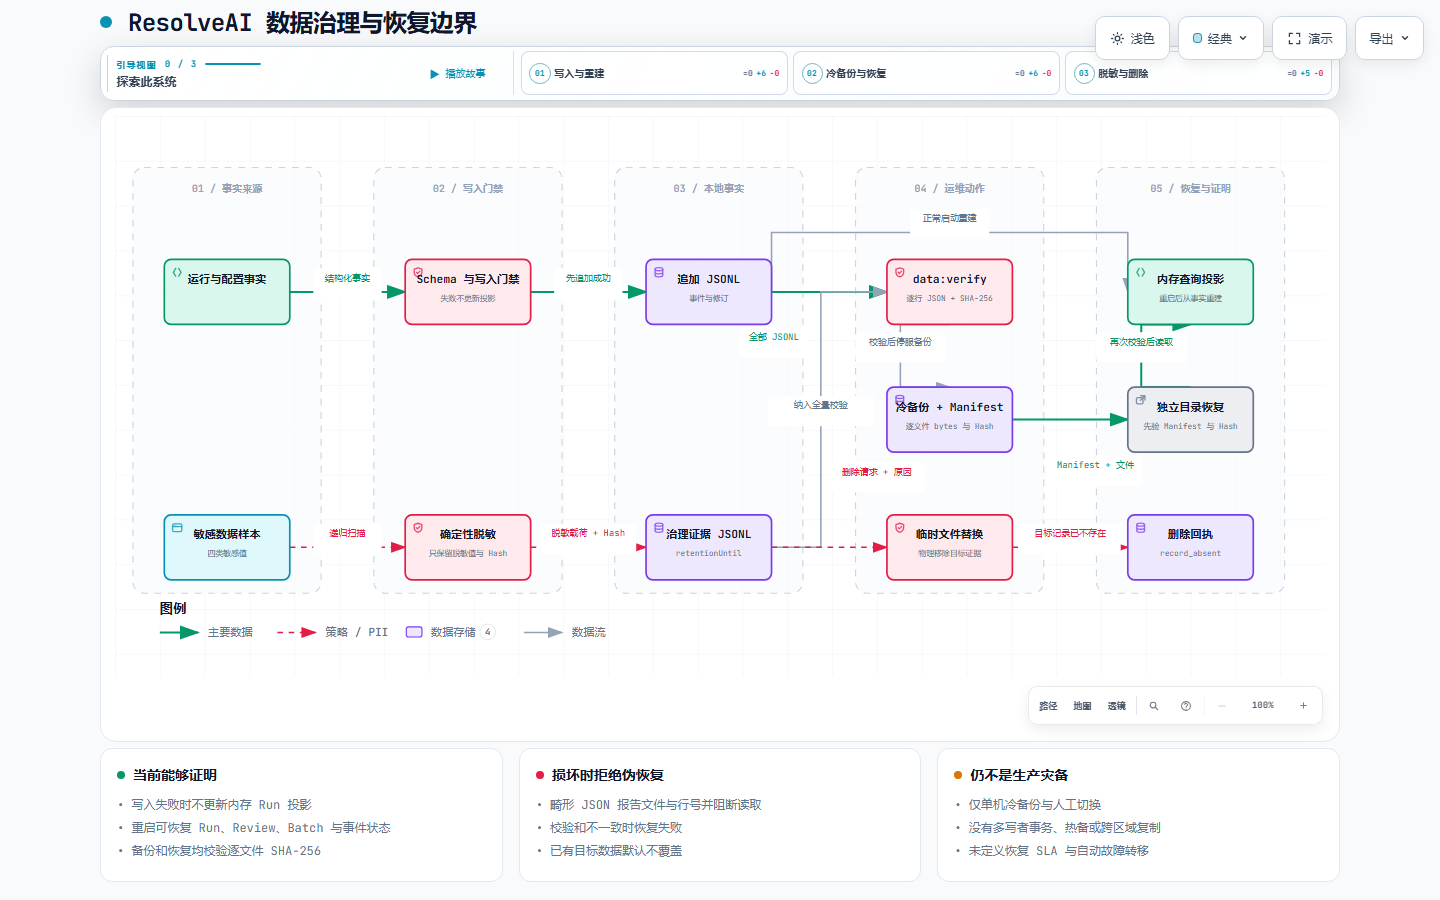
Task: Select the Schema 与写入门禁 node
Action: tap(468, 292)
